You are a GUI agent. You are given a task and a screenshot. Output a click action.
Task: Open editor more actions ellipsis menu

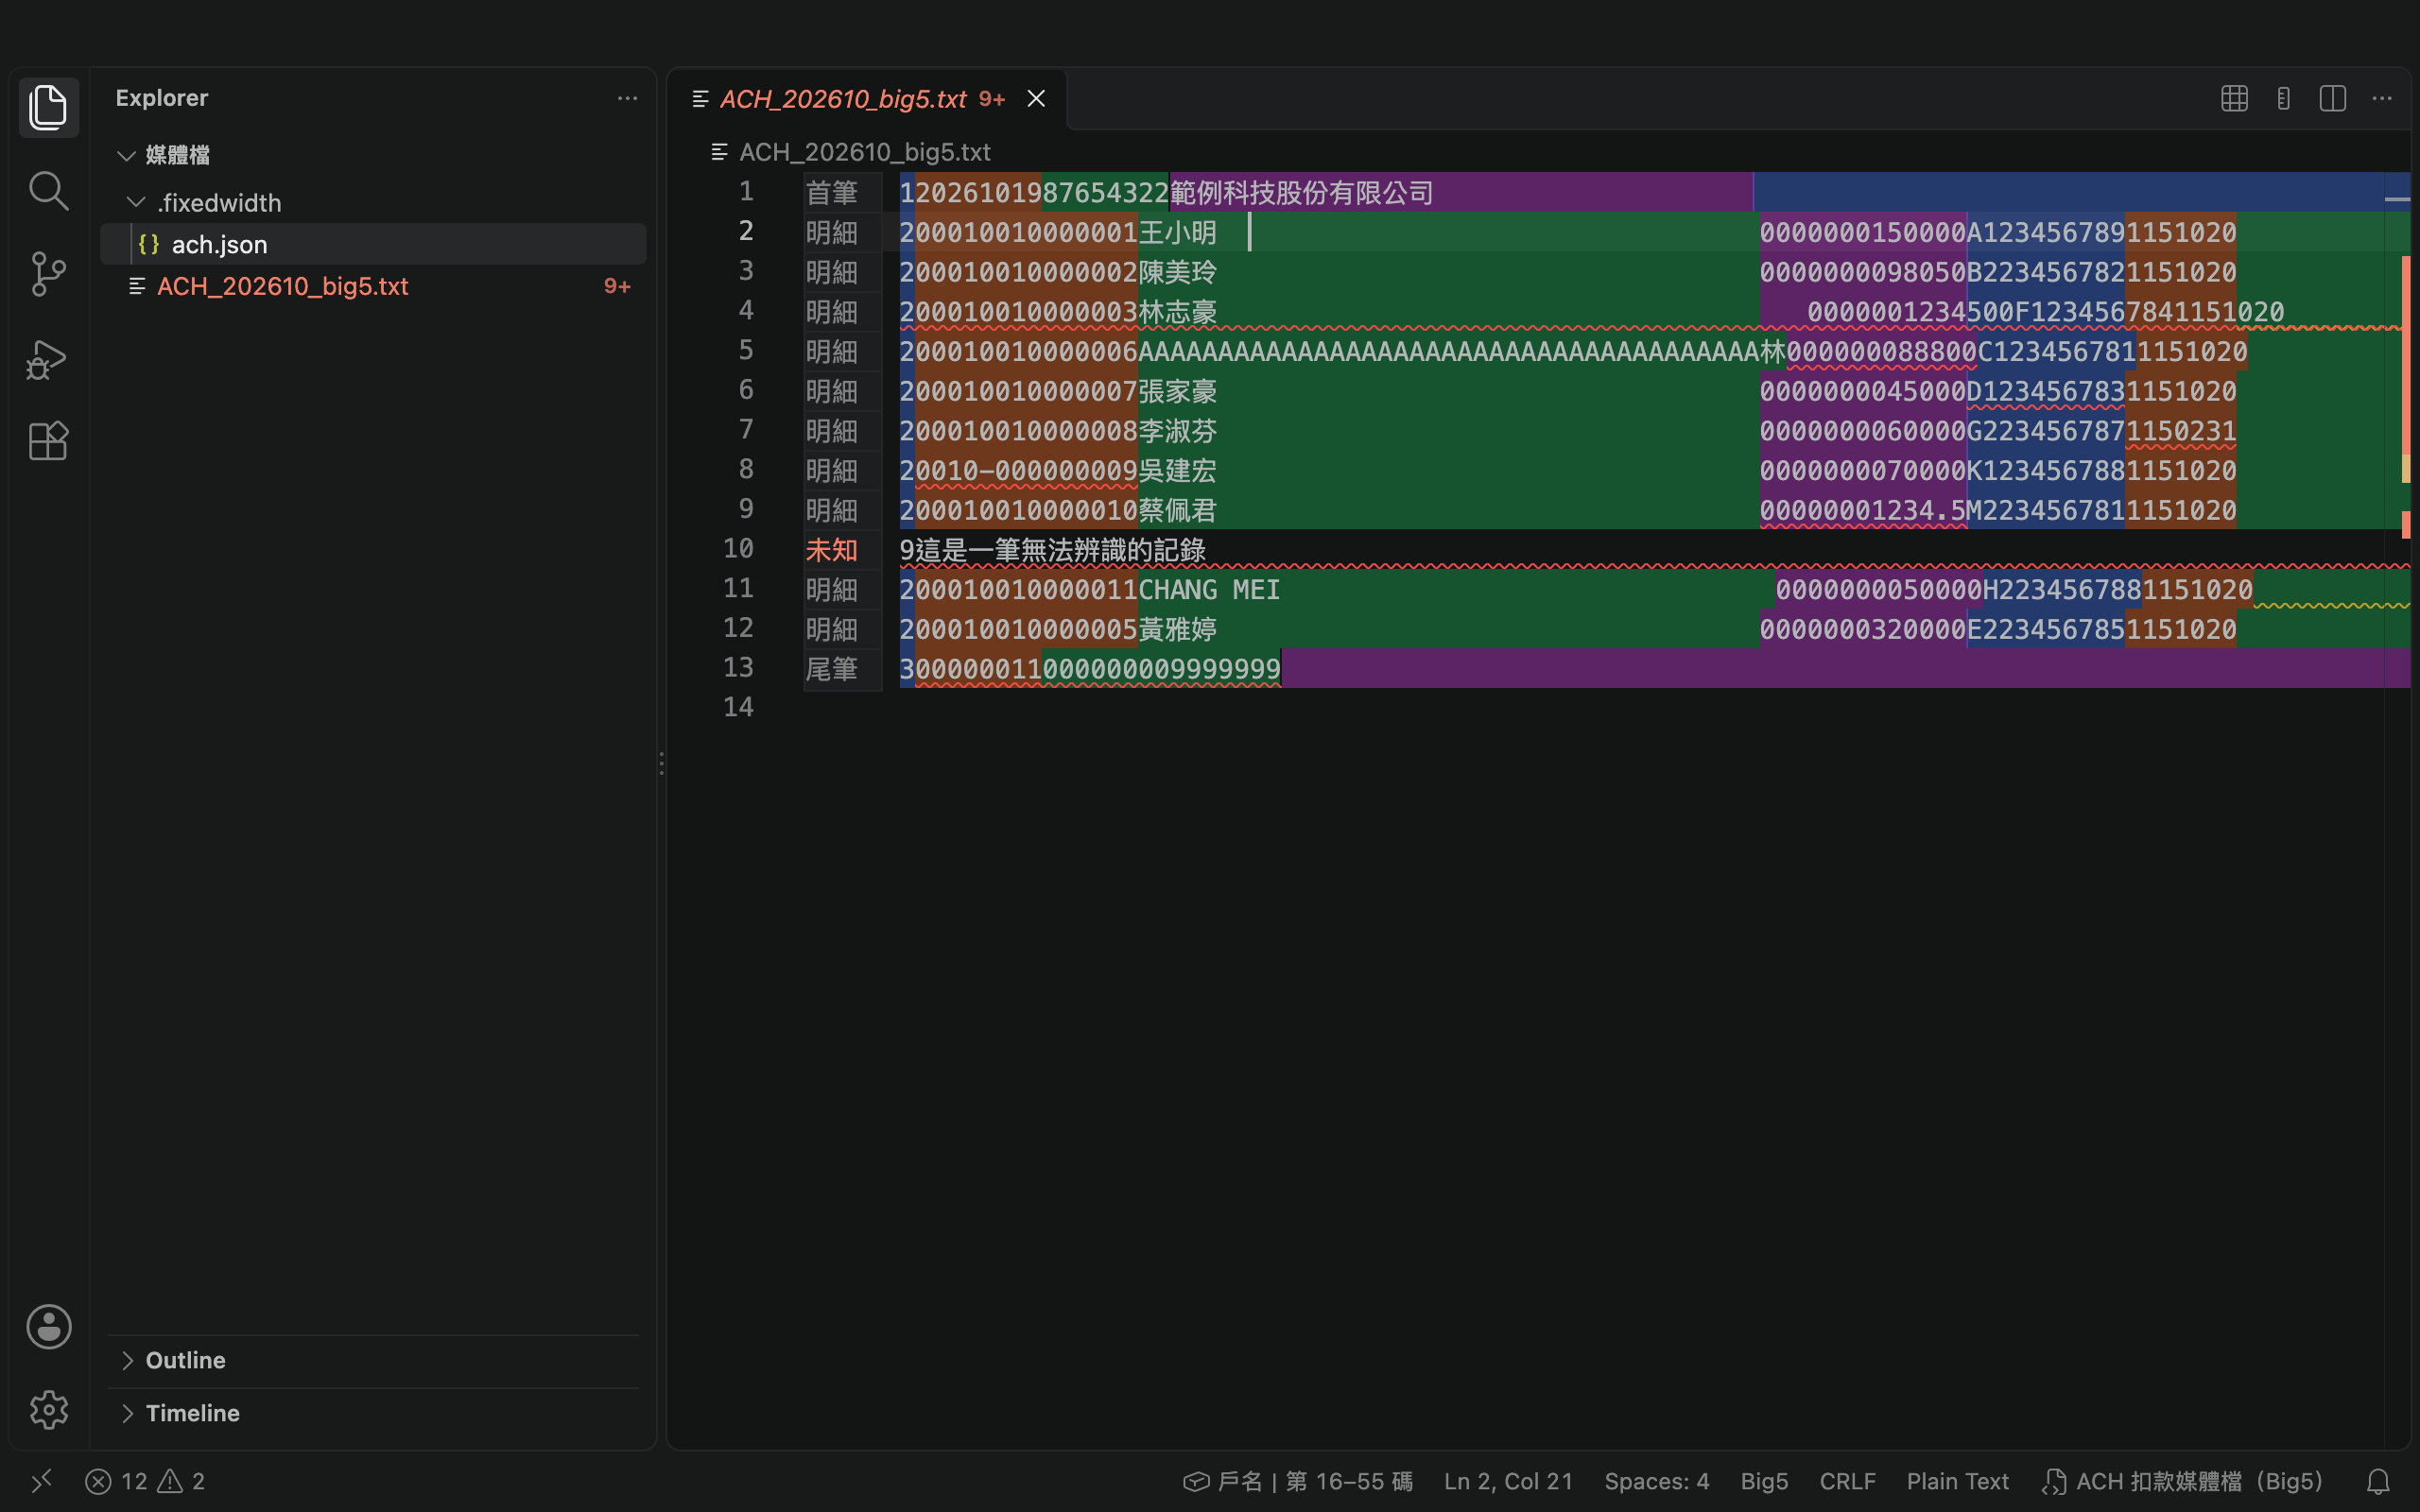pos(2382,98)
